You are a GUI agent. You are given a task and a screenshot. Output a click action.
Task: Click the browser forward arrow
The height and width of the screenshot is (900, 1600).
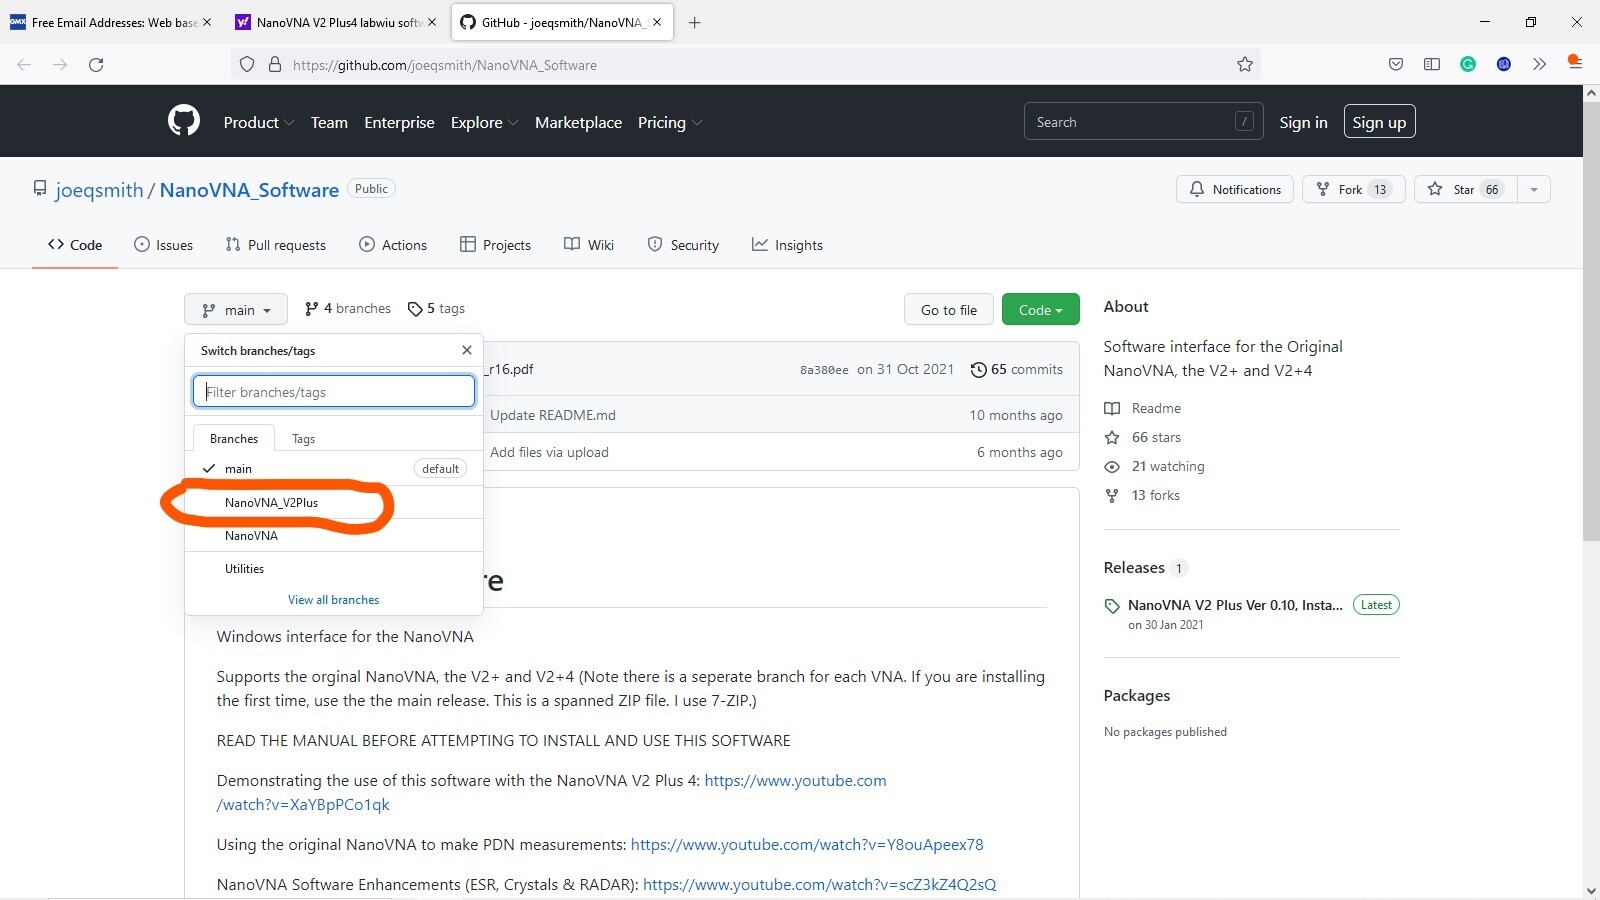[x=60, y=64]
